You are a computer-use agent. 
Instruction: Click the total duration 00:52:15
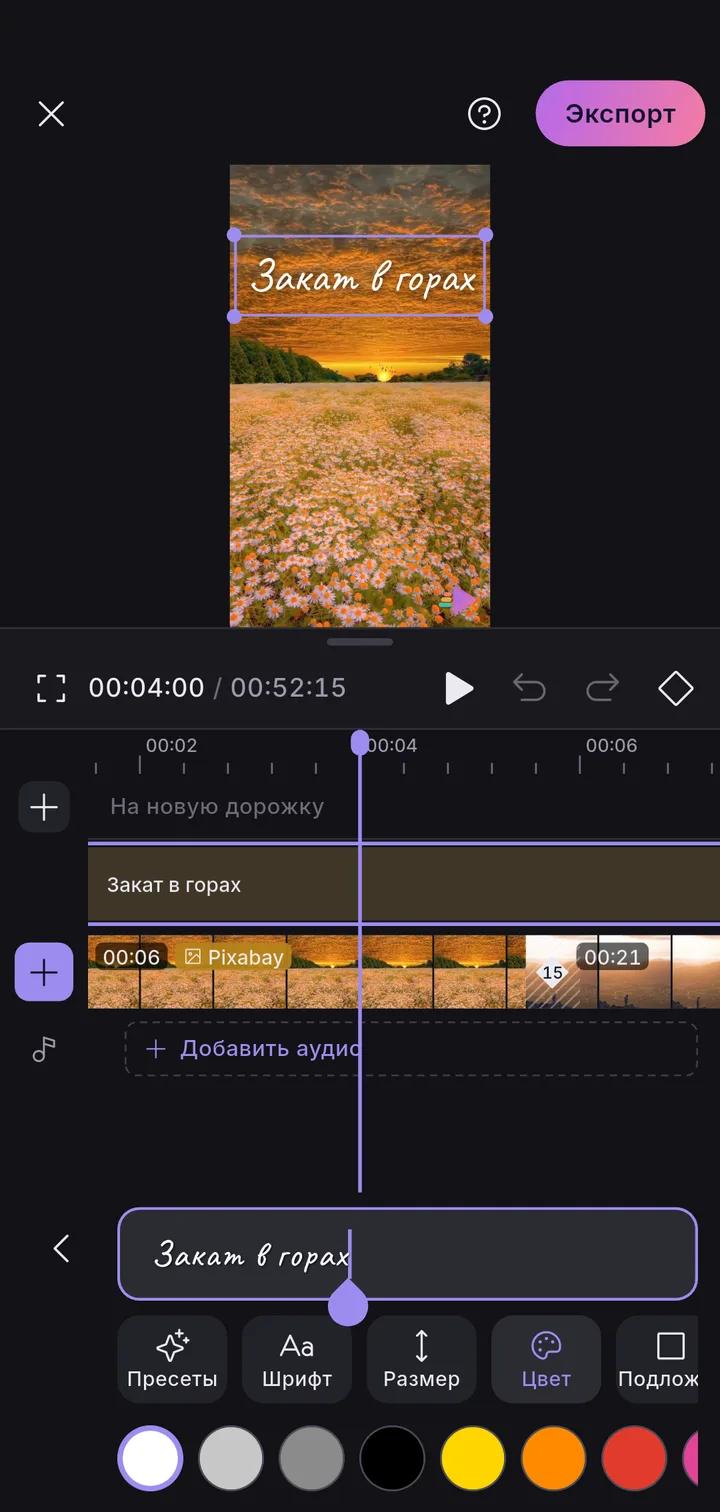(x=288, y=688)
